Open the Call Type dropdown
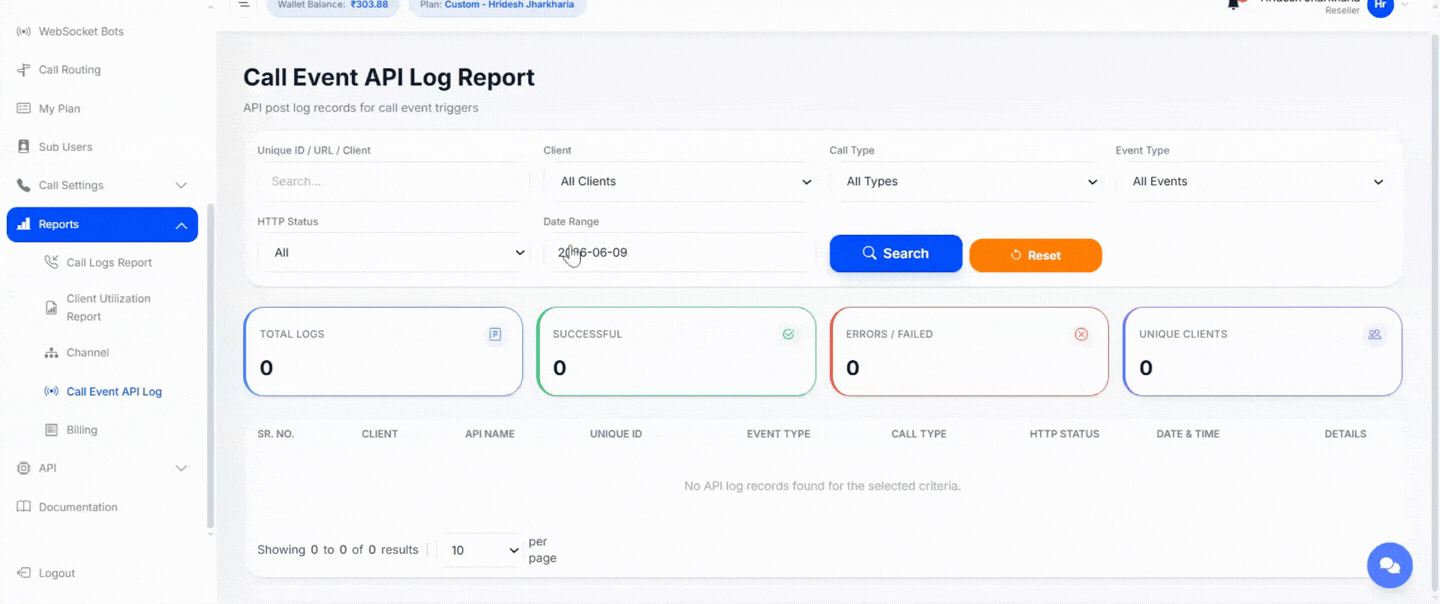The width and height of the screenshot is (1440, 604). pos(966,182)
